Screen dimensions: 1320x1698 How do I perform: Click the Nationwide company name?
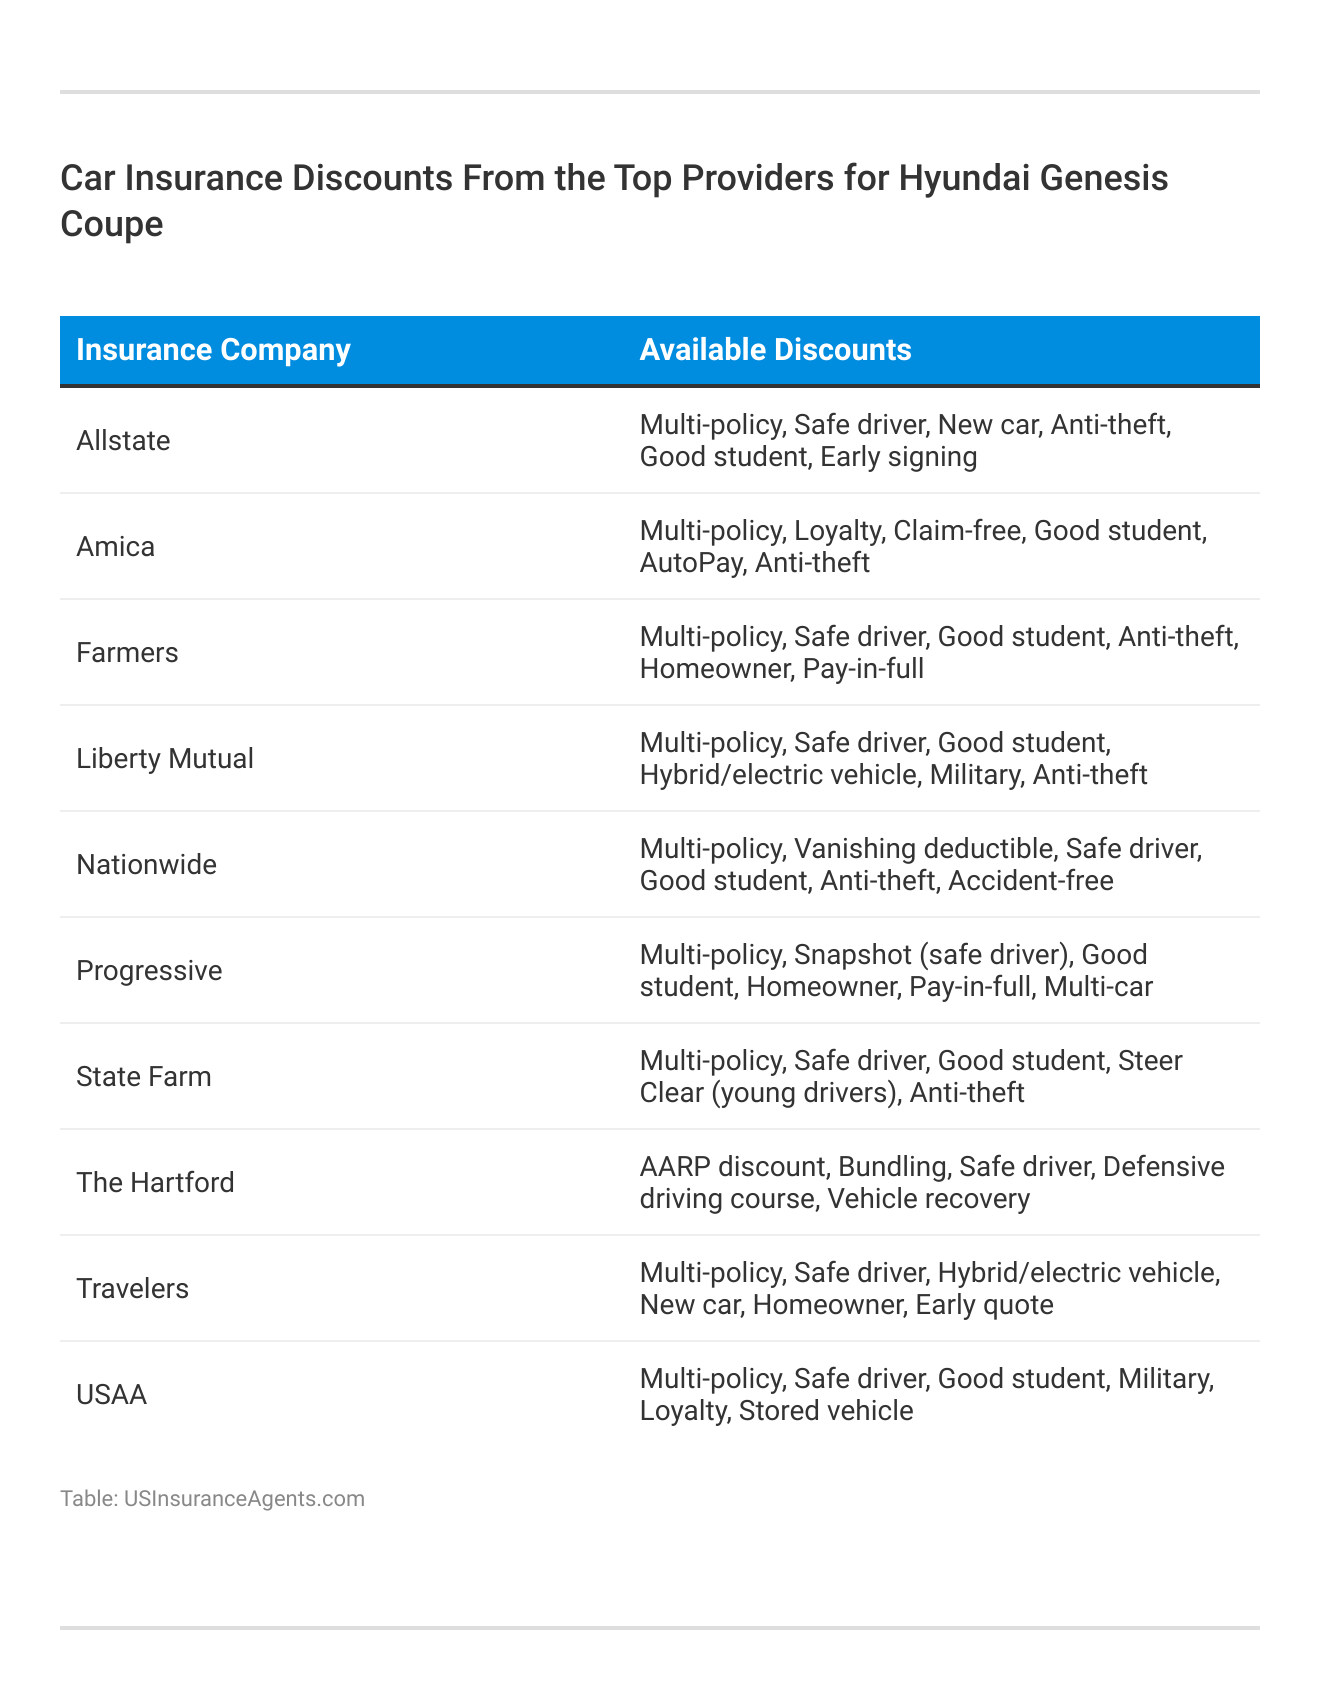(146, 865)
